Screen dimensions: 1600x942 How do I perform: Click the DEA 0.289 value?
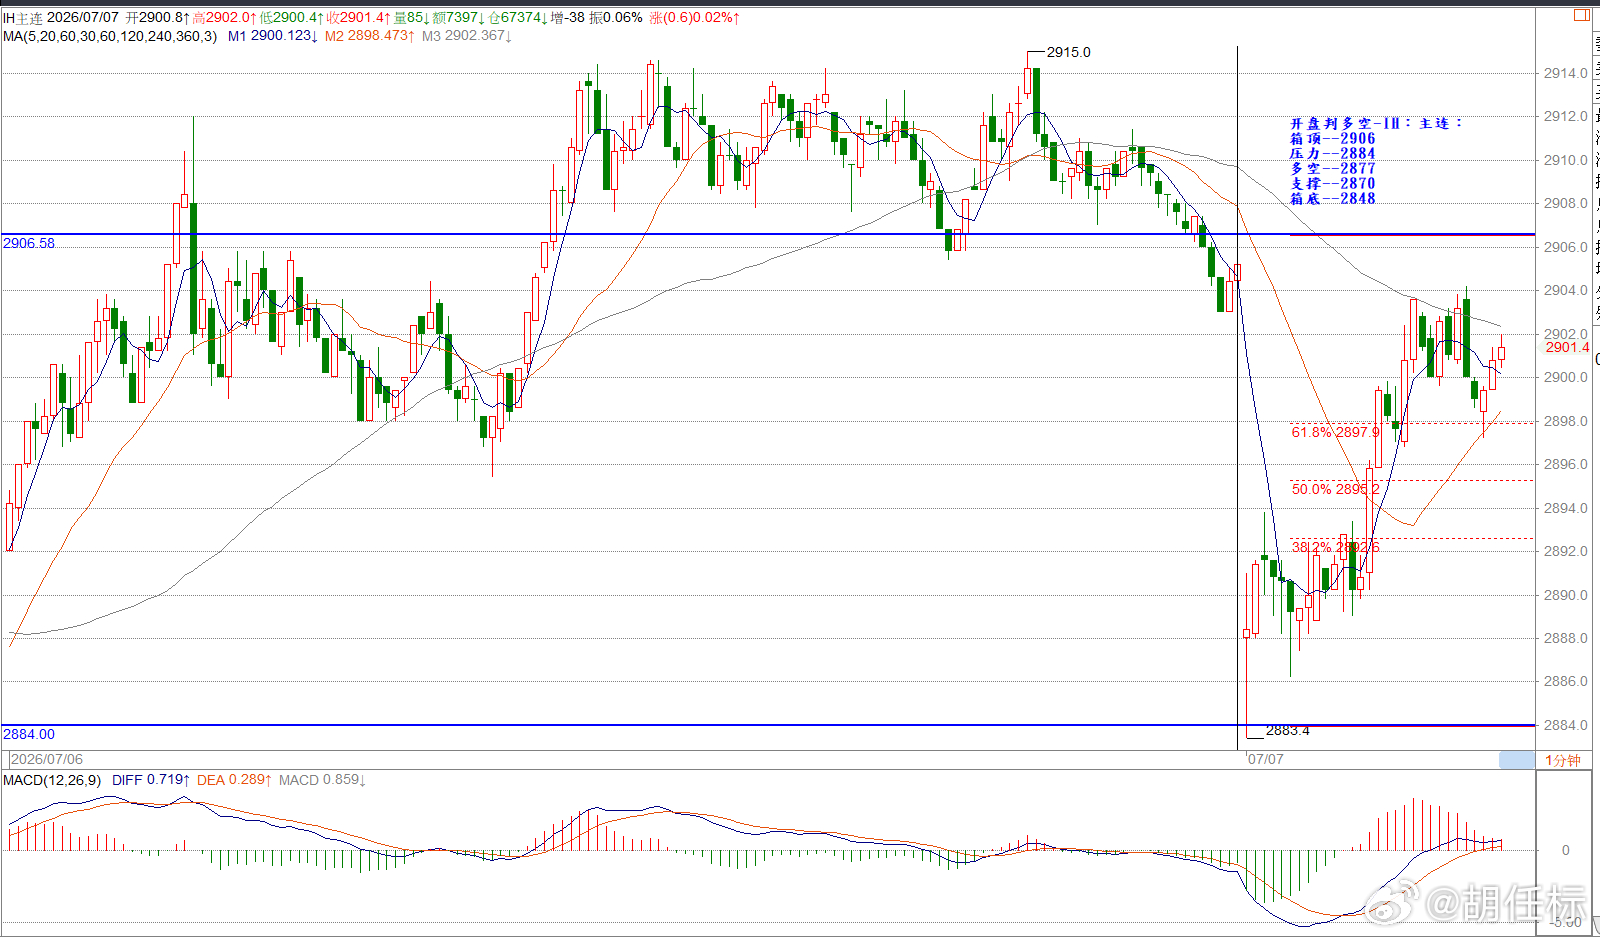point(235,780)
